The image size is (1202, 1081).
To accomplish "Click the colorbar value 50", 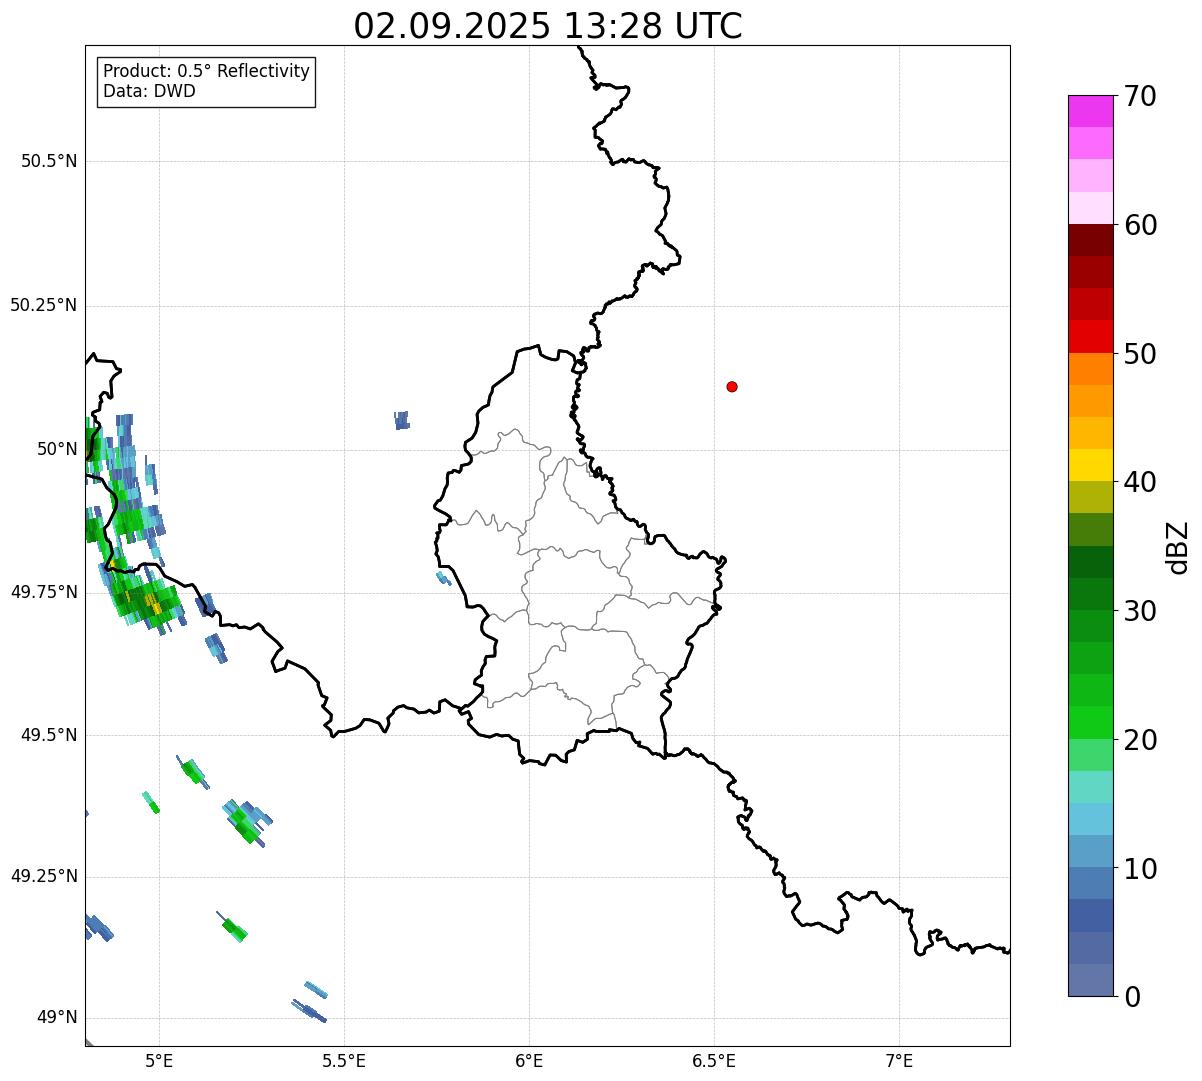I will point(1140,354).
